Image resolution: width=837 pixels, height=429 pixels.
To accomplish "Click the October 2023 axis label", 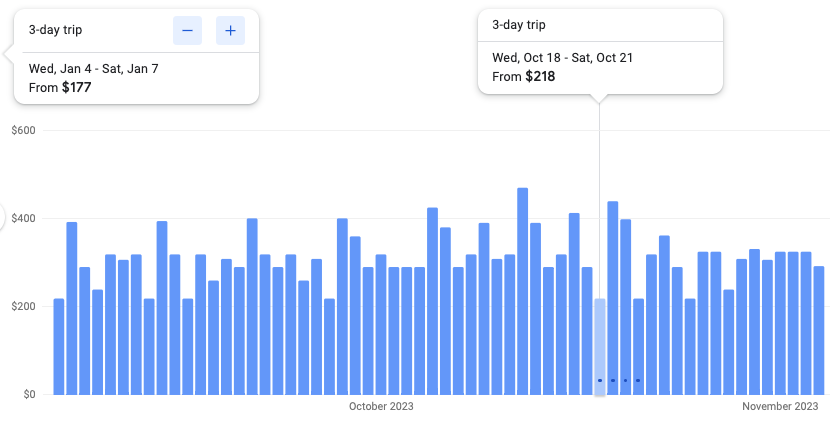I will [381, 407].
